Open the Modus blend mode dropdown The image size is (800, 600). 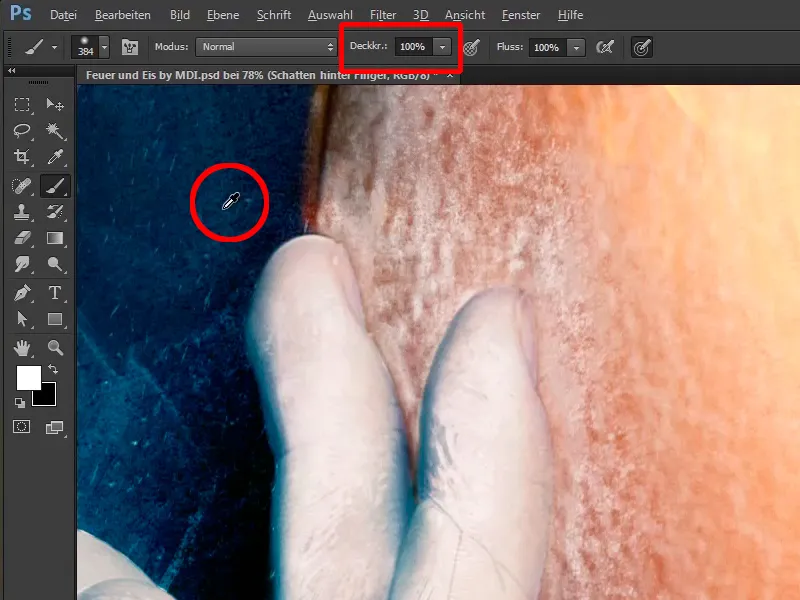tap(266, 47)
